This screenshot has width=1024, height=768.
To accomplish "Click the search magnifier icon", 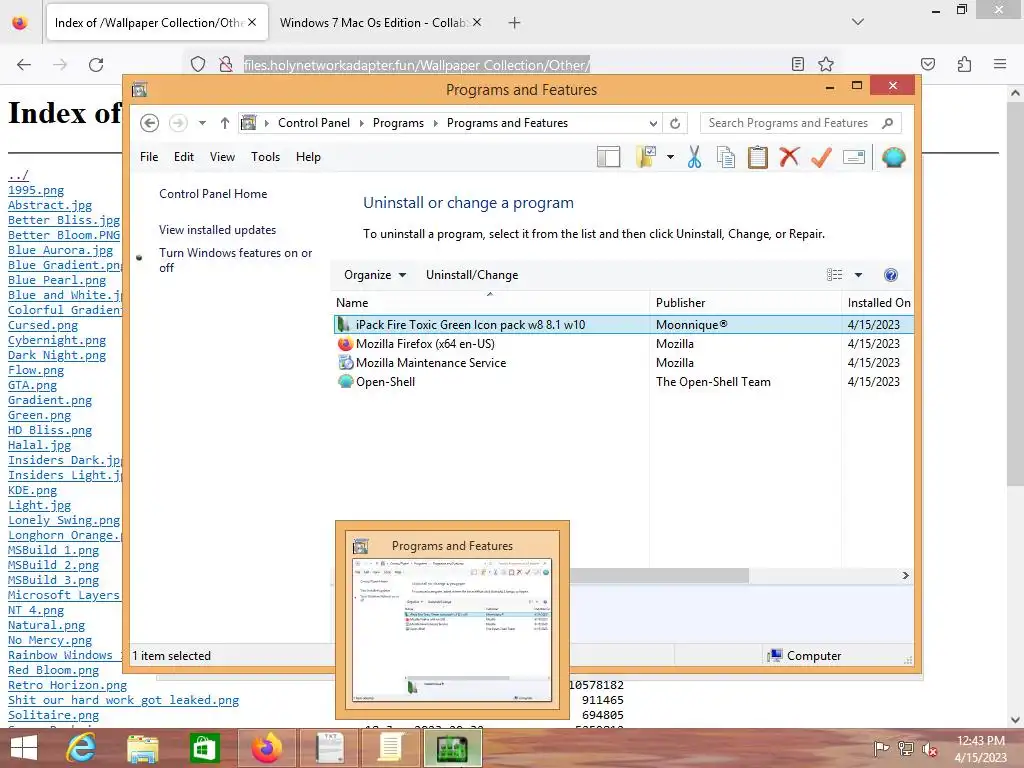I will point(887,123).
